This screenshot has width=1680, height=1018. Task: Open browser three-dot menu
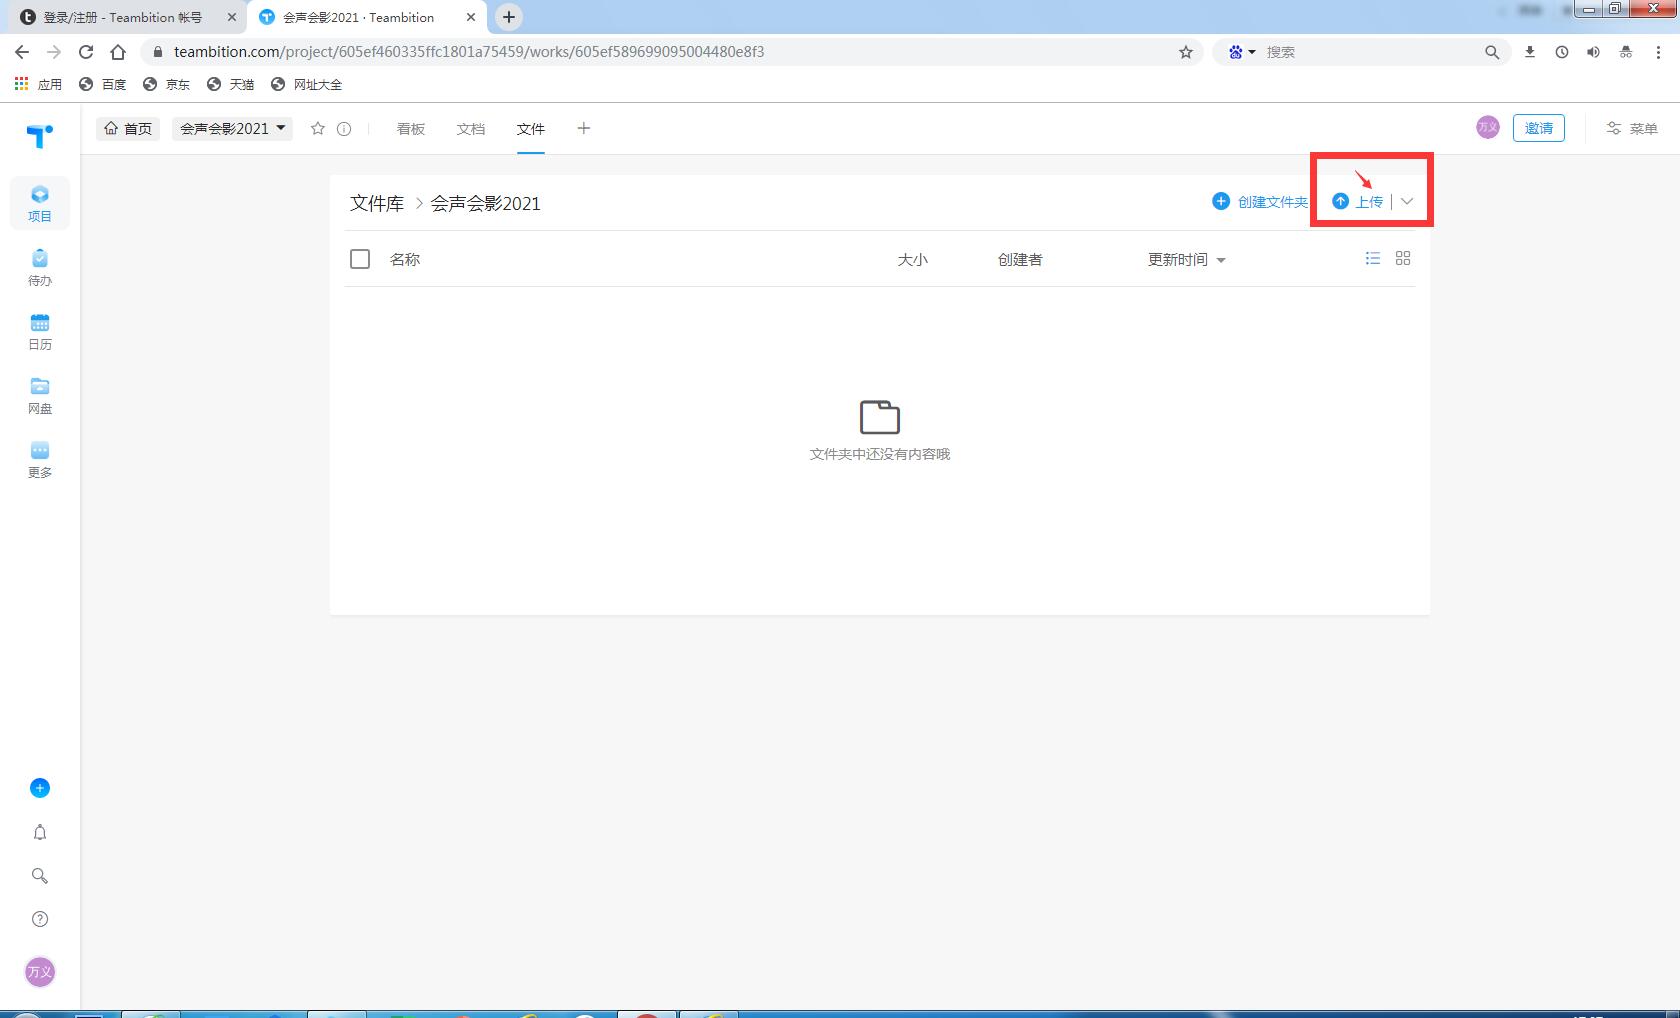(1658, 52)
